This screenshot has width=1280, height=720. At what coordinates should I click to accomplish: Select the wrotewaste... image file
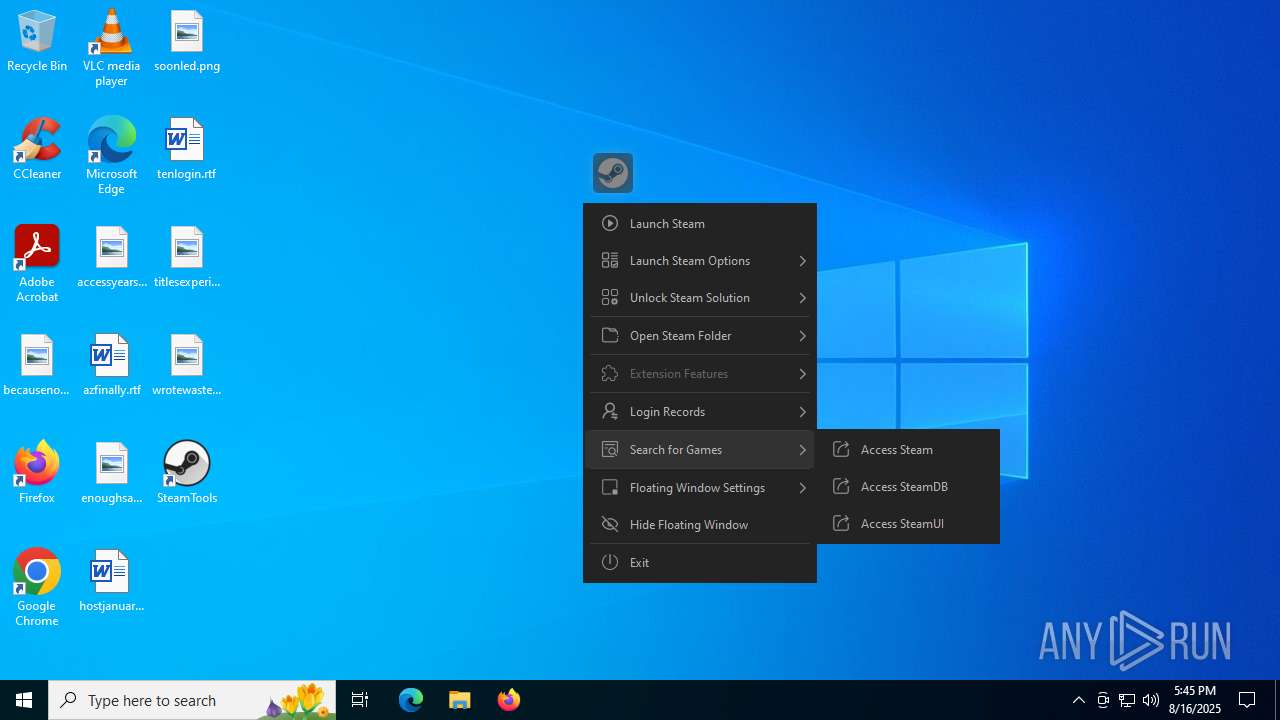tap(187, 365)
